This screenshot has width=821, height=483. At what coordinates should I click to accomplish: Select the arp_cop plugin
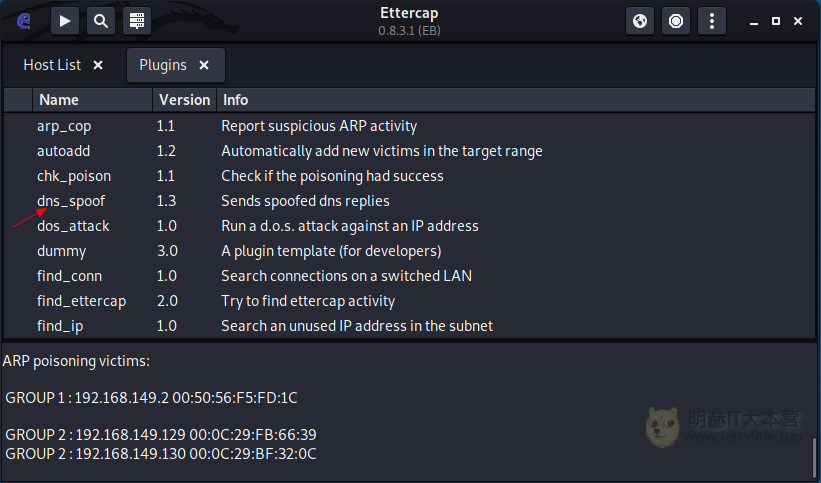click(409, 126)
